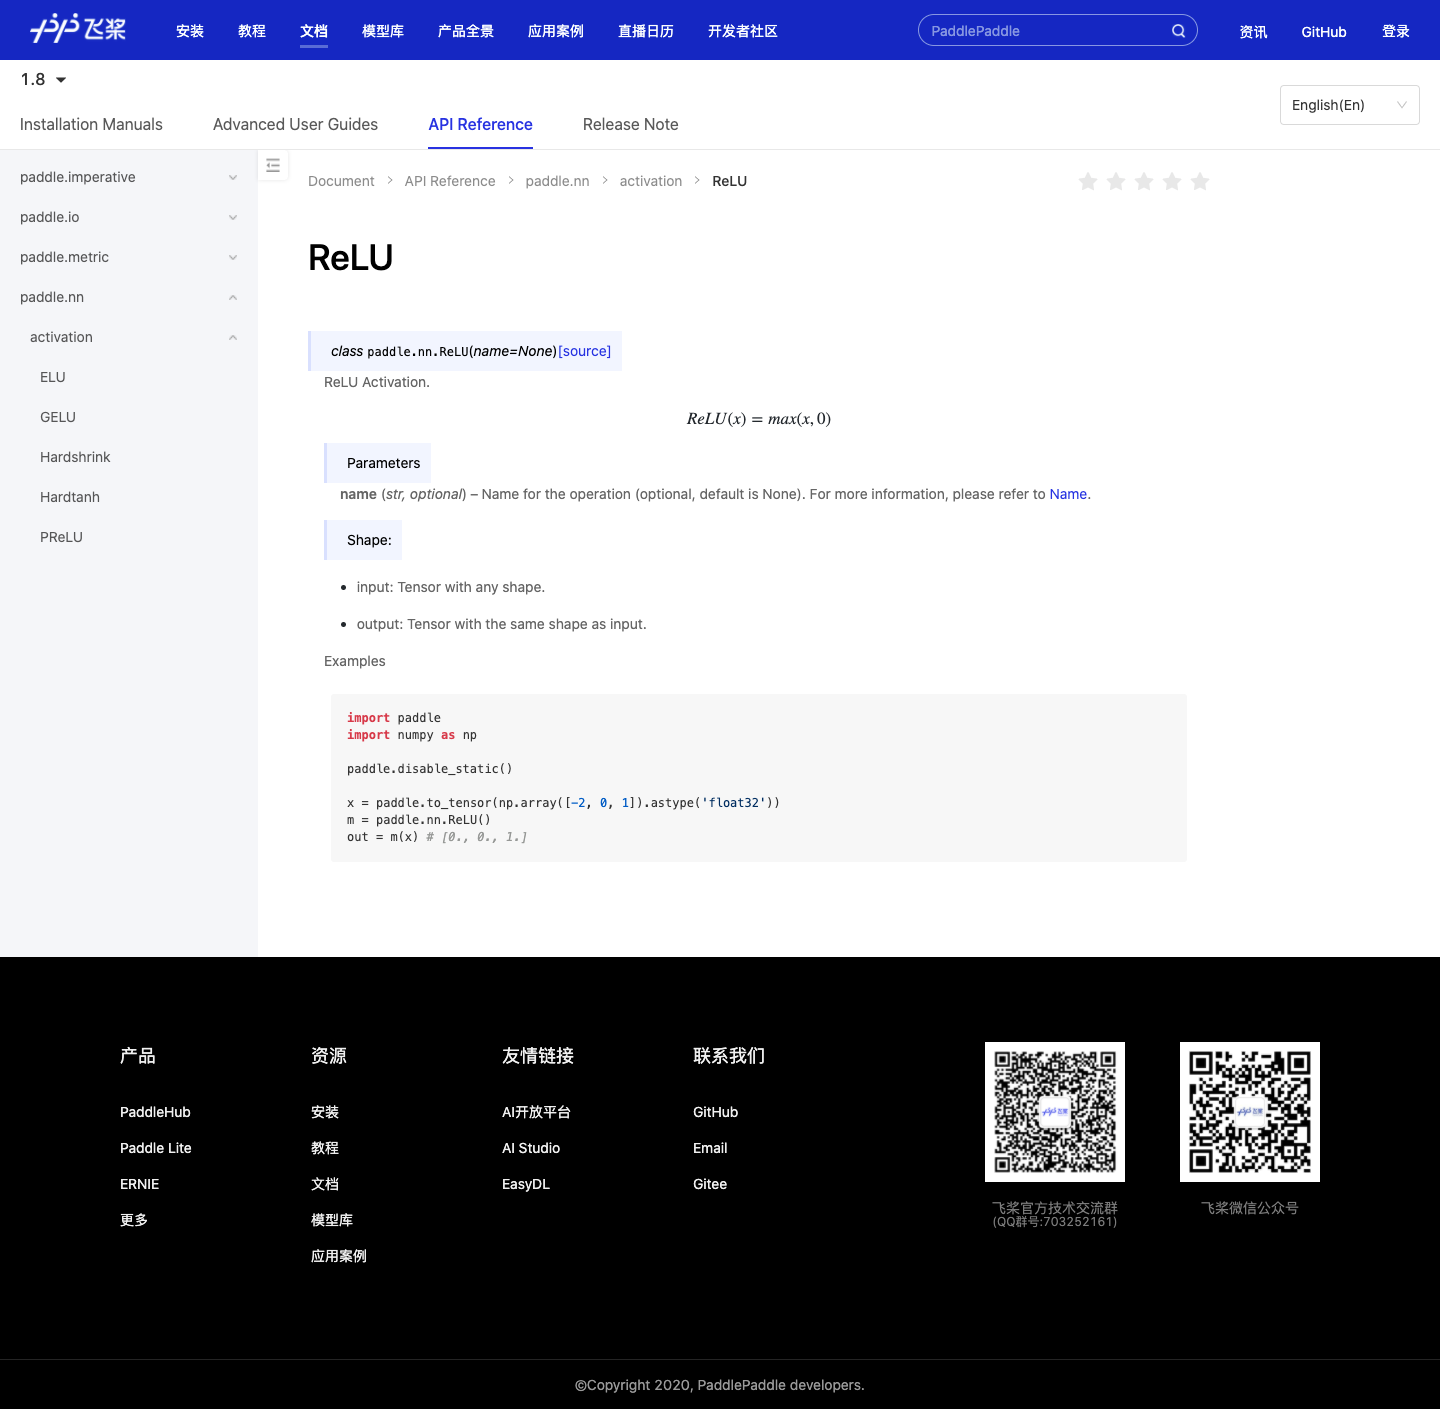The height and width of the screenshot is (1409, 1440).
Task: Click the QQ group QR code
Action: [1055, 1112]
